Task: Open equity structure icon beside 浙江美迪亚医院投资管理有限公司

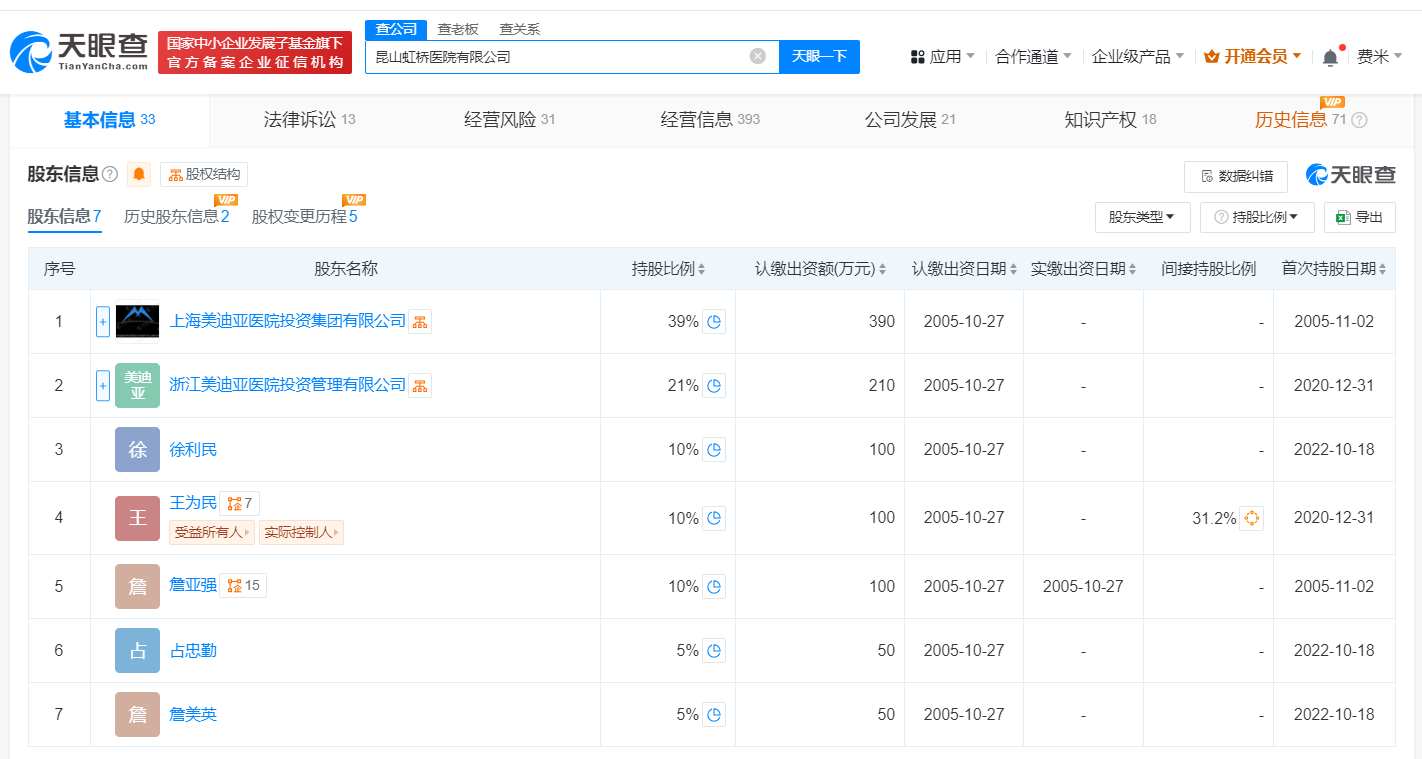Action: [420, 386]
